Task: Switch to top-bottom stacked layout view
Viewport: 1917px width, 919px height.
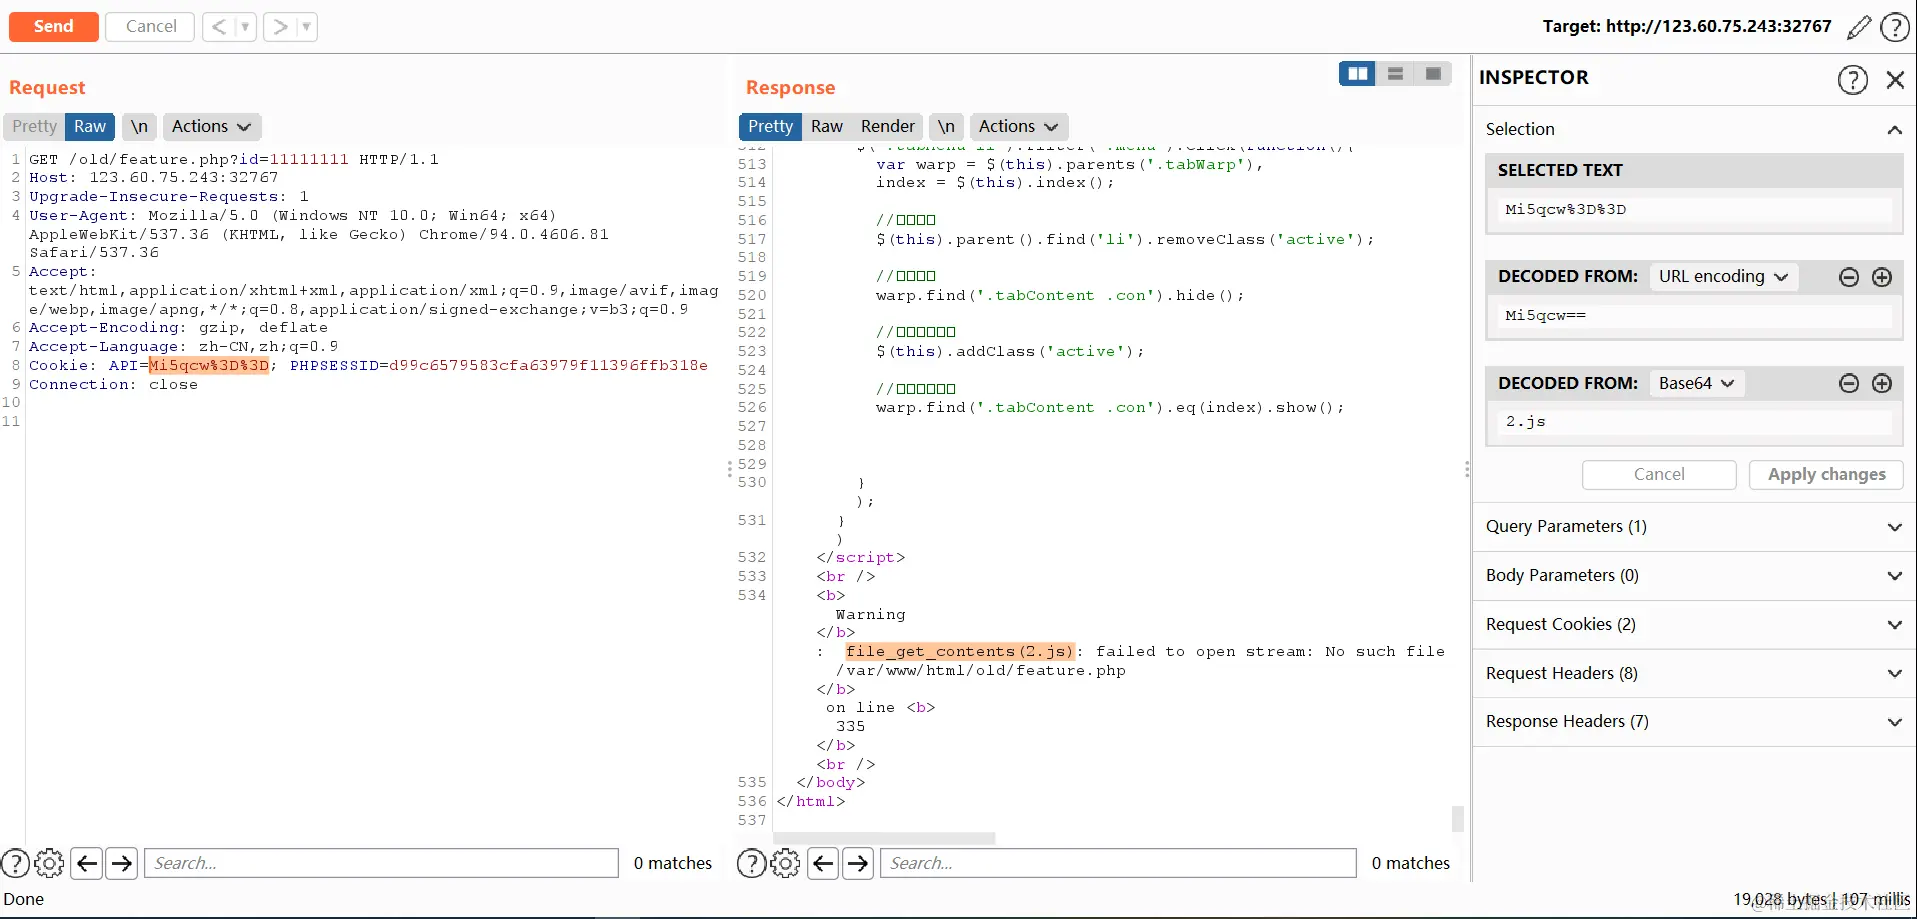Action: (x=1395, y=74)
